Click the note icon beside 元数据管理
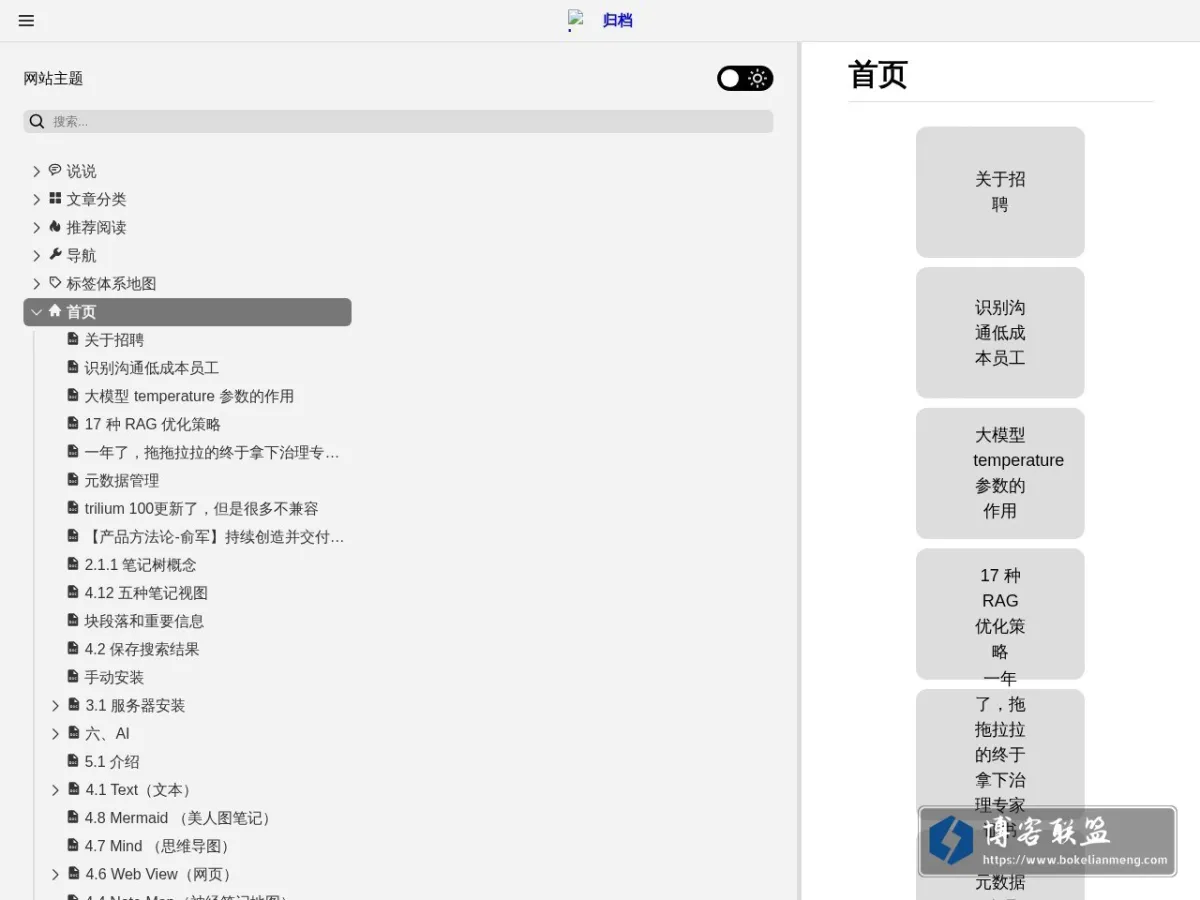The image size is (1200, 900). click(x=73, y=479)
